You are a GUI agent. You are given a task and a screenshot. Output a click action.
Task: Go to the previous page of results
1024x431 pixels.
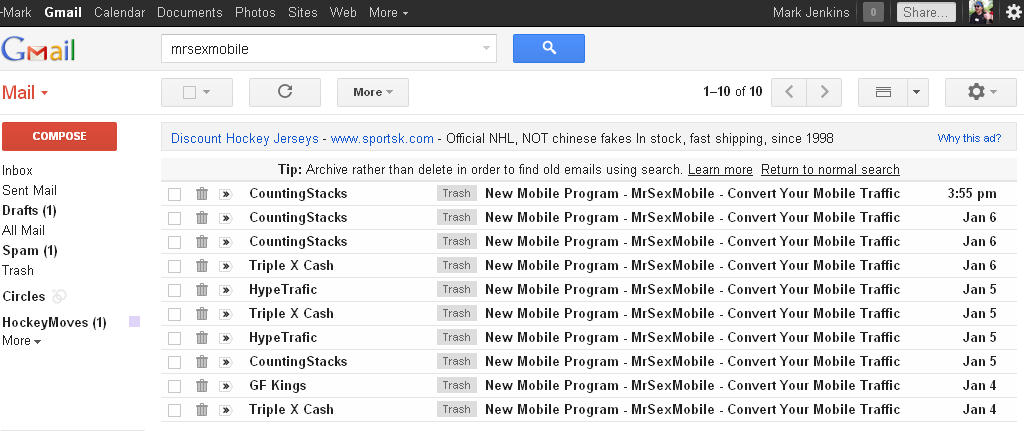[789, 92]
